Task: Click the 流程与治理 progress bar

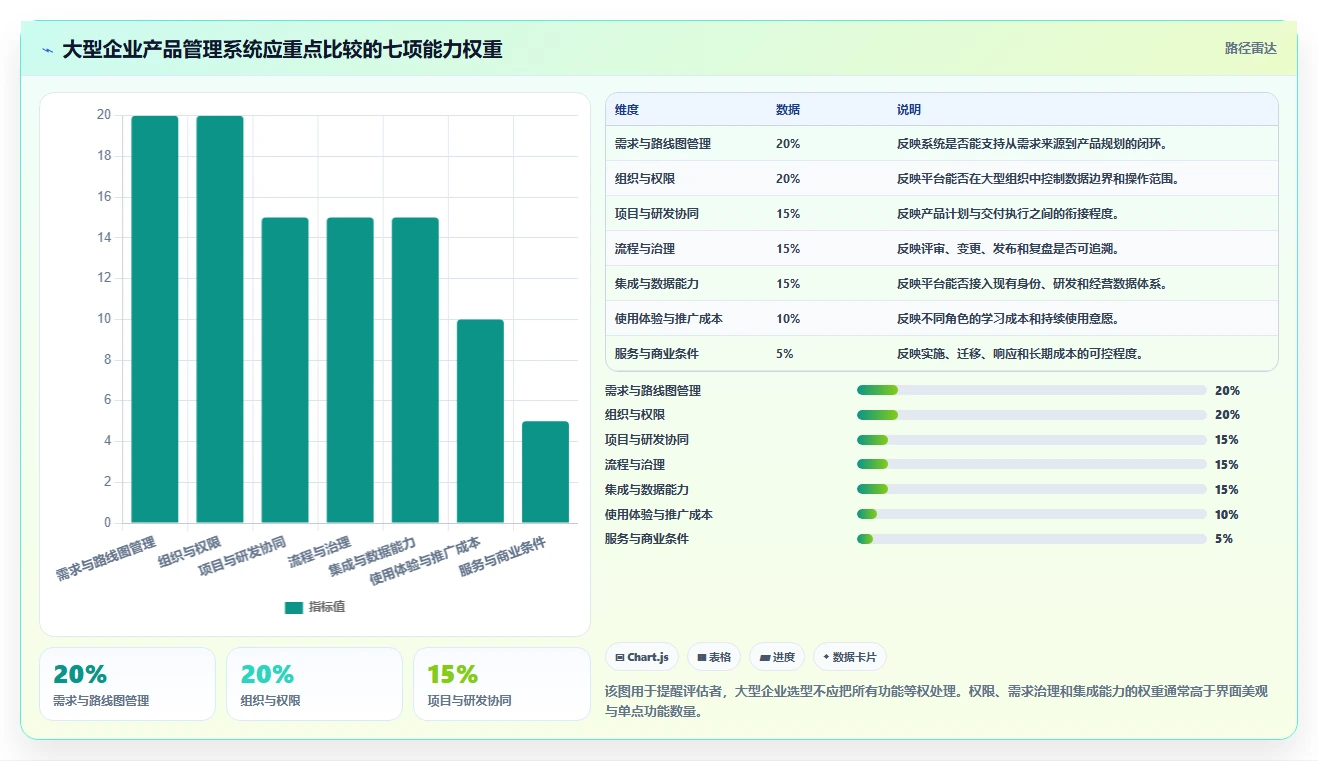Action: point(1032,464)
